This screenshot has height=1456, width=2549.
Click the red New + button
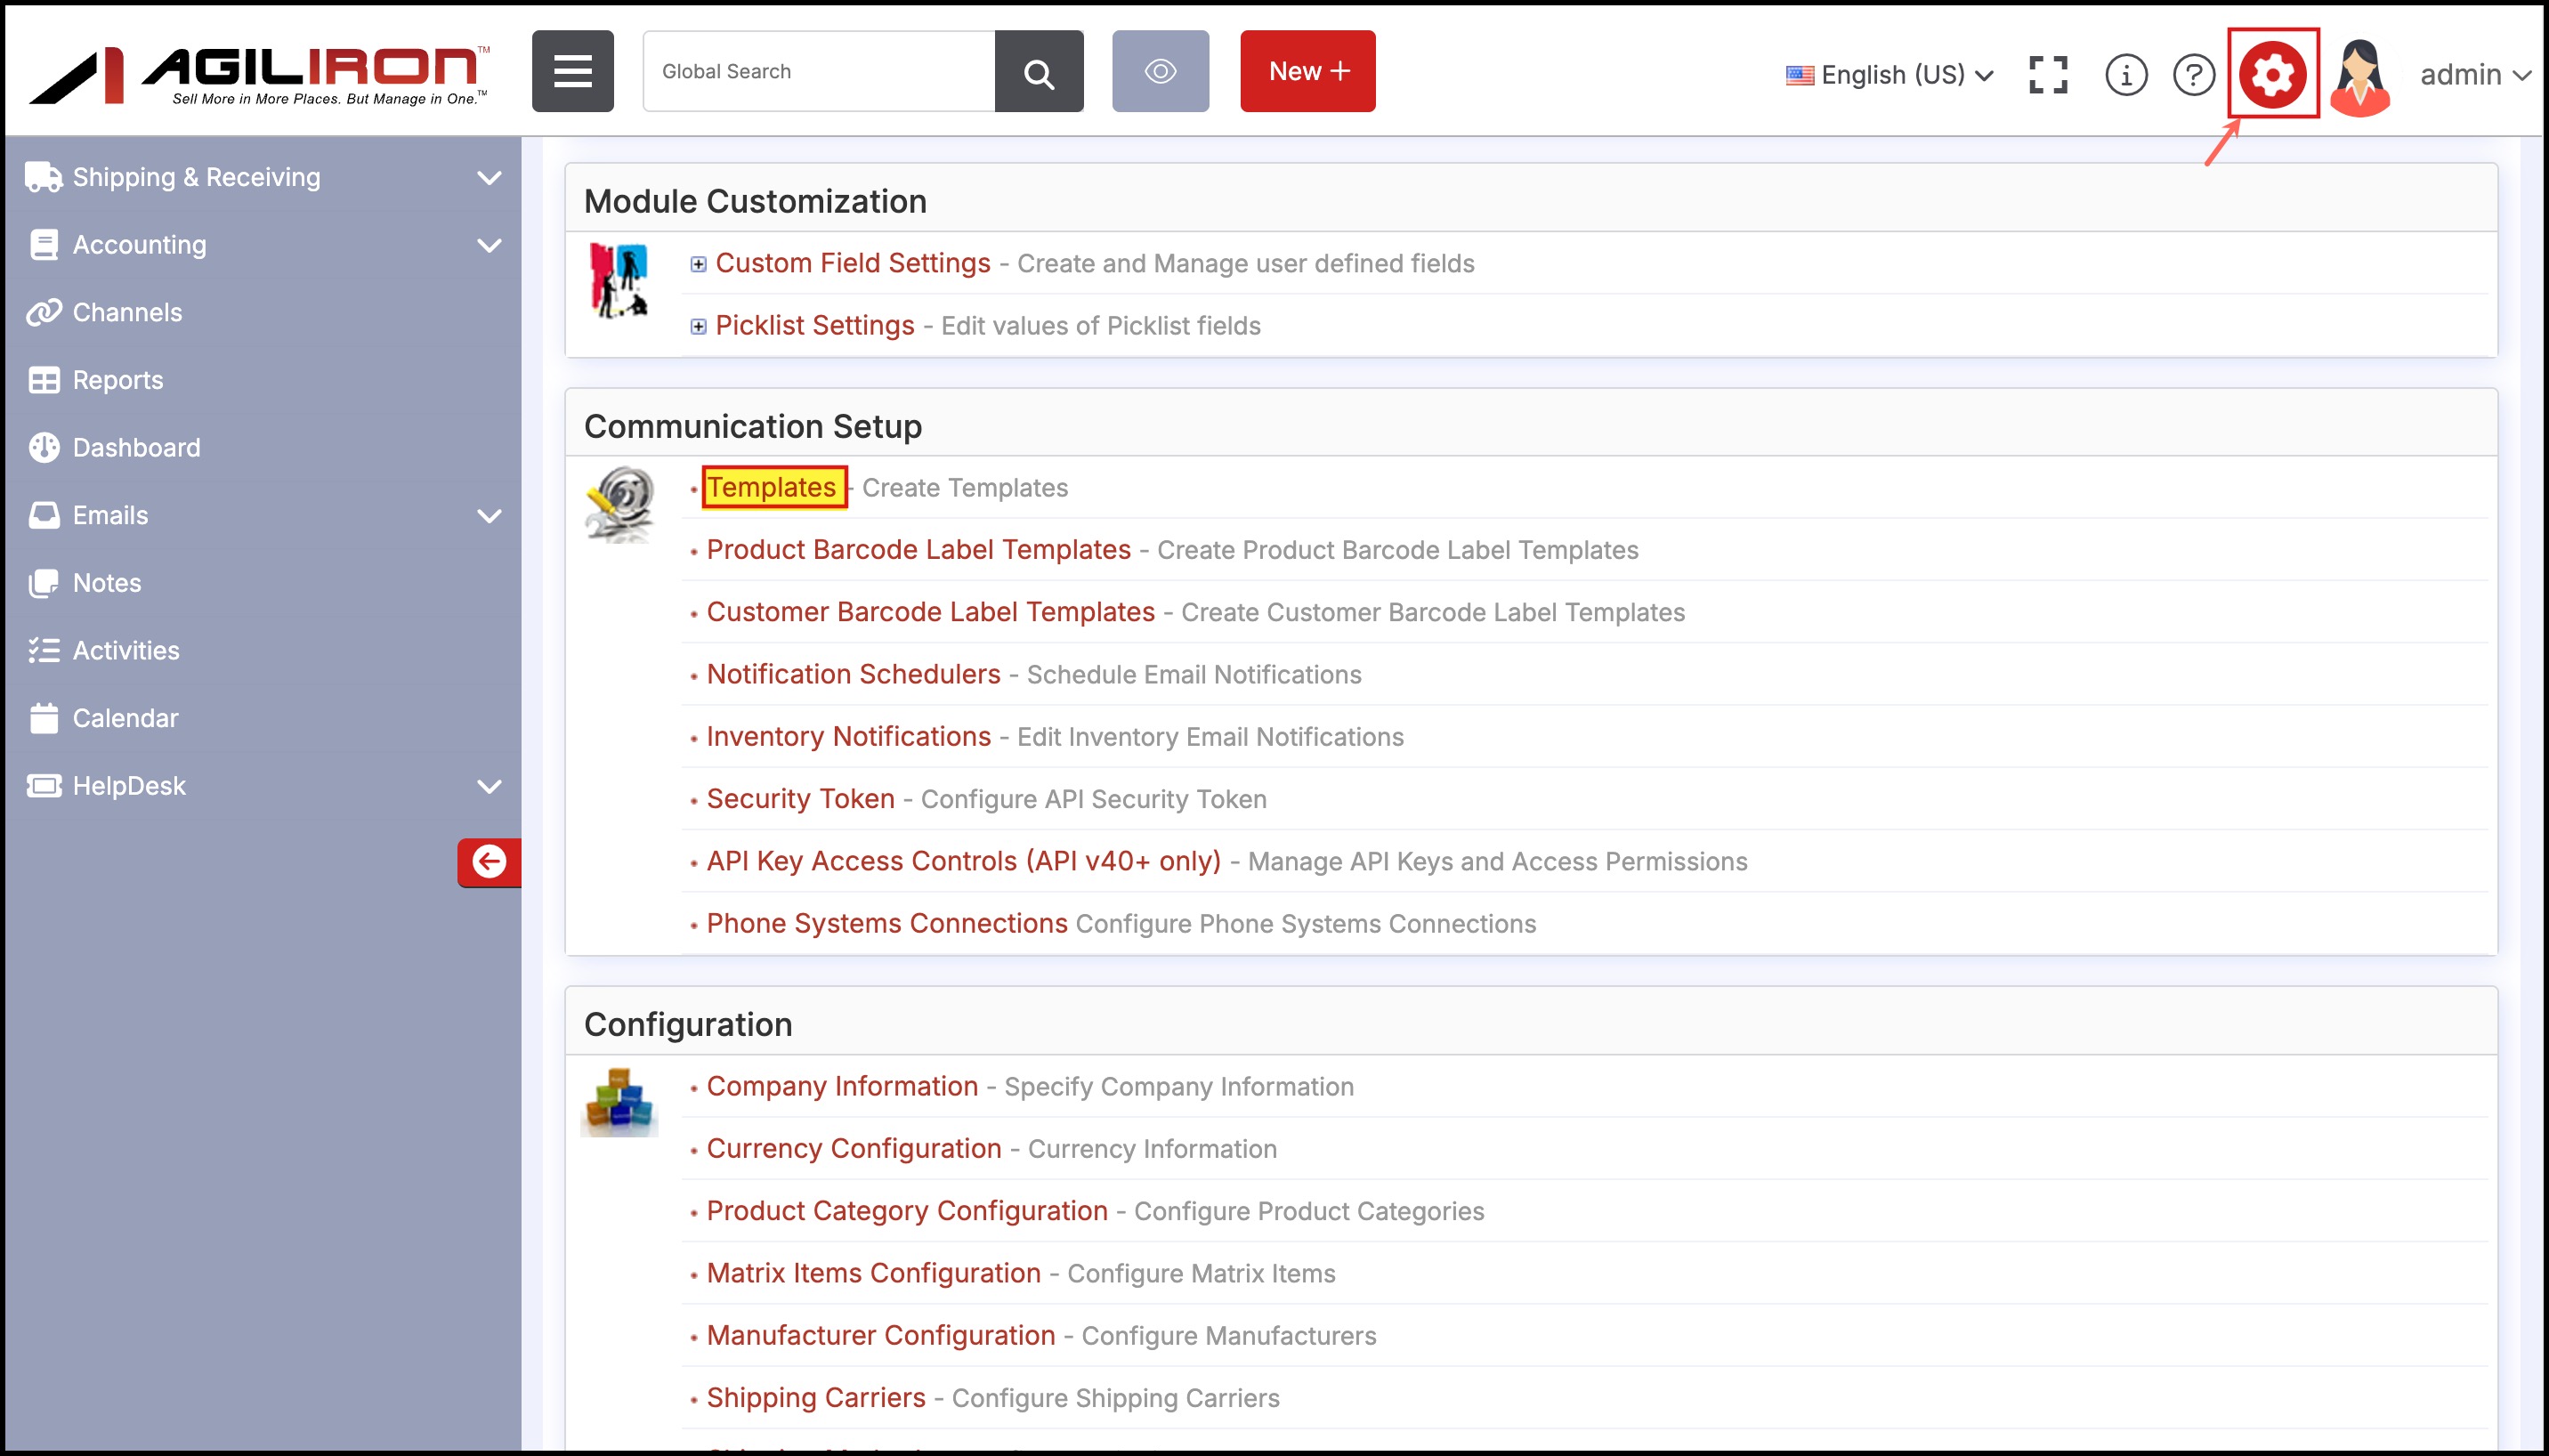click(x=1307, y=71)
